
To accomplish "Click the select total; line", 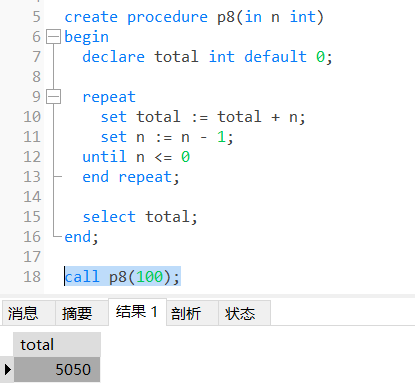I will pyautogui.click(x=140, y=217).
